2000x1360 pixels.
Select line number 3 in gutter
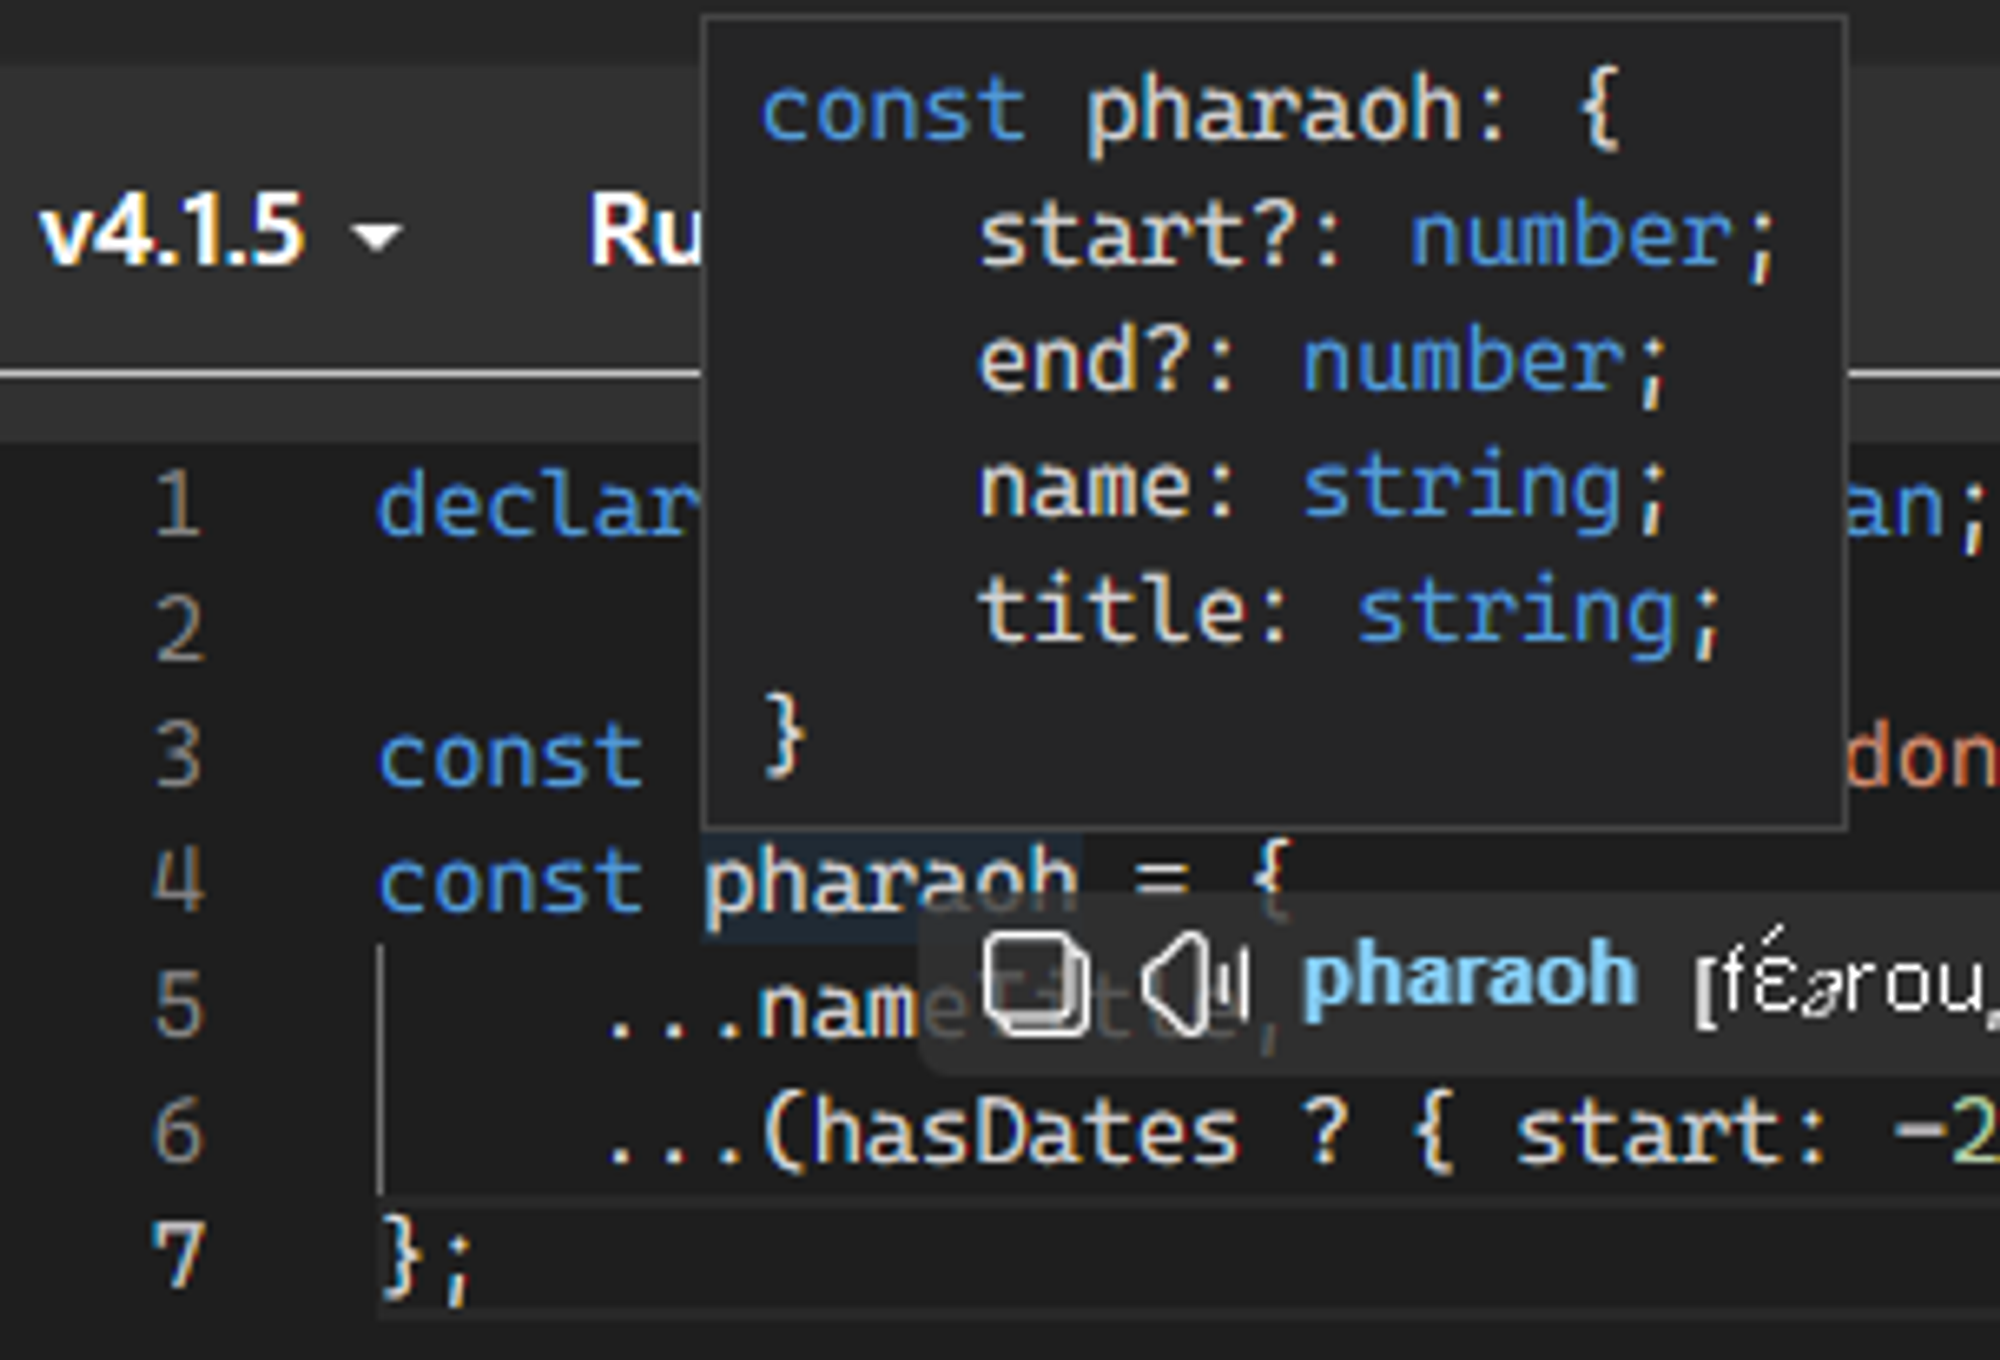[179, 756]
